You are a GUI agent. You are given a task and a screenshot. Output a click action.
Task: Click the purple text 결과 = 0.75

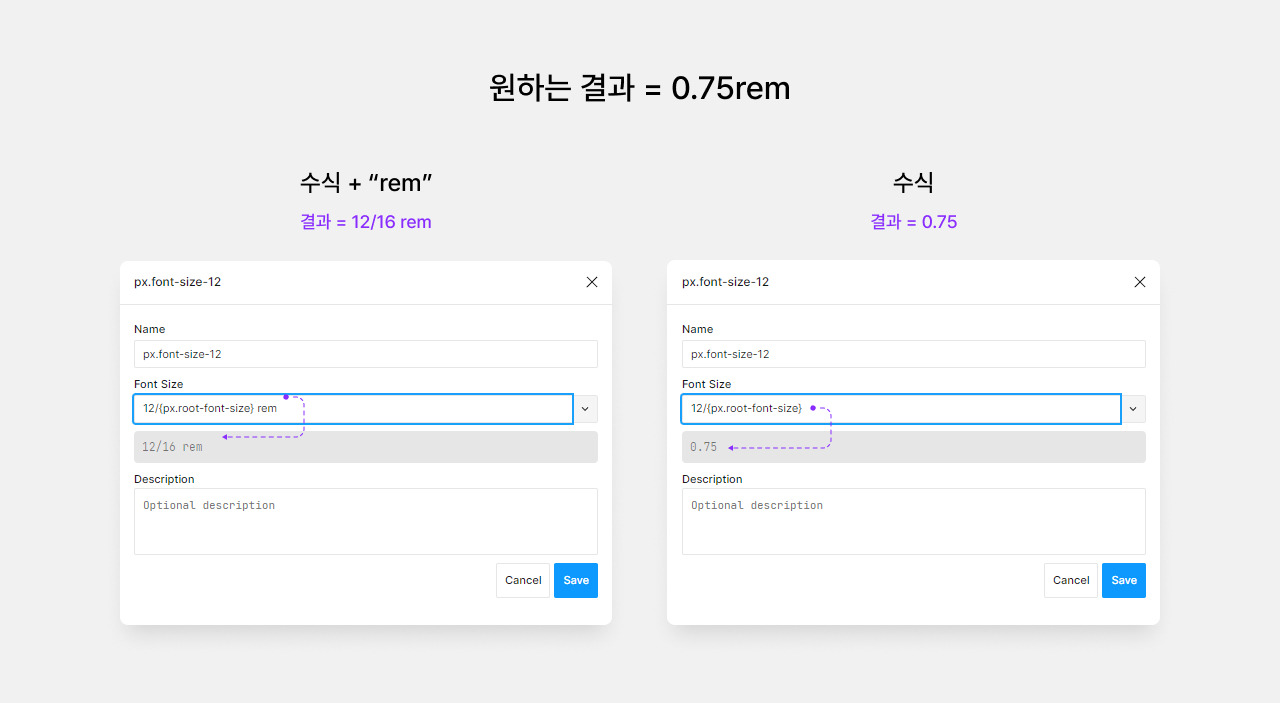tap(913, 221)
